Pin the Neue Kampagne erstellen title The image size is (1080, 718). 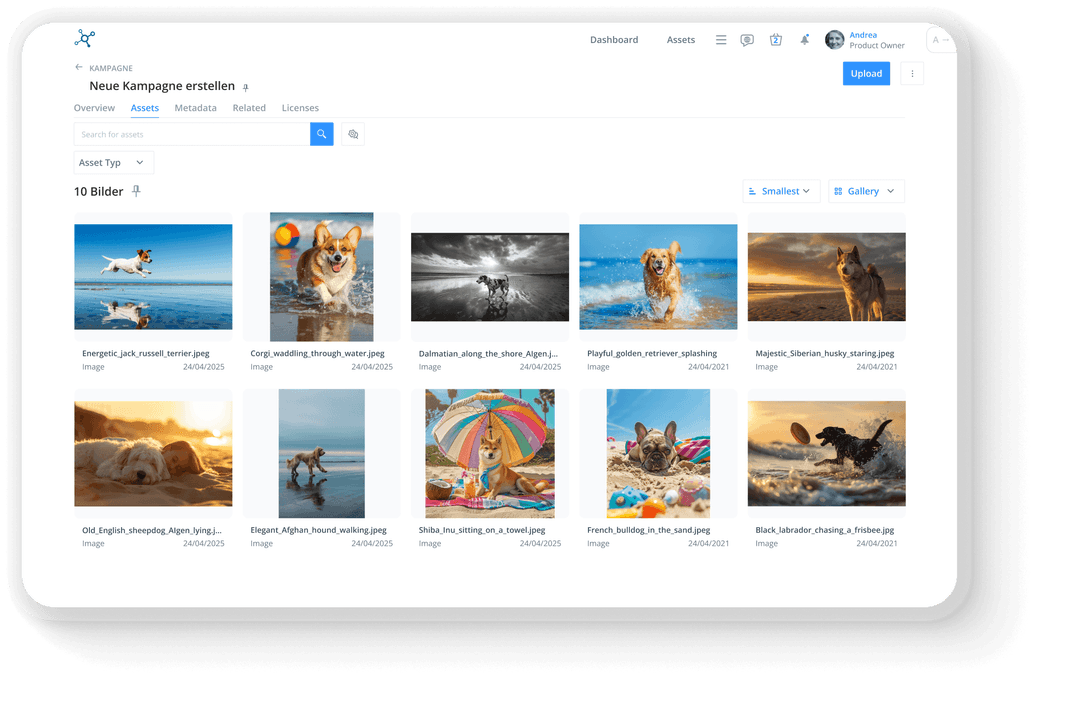click(x=245, y=88)
